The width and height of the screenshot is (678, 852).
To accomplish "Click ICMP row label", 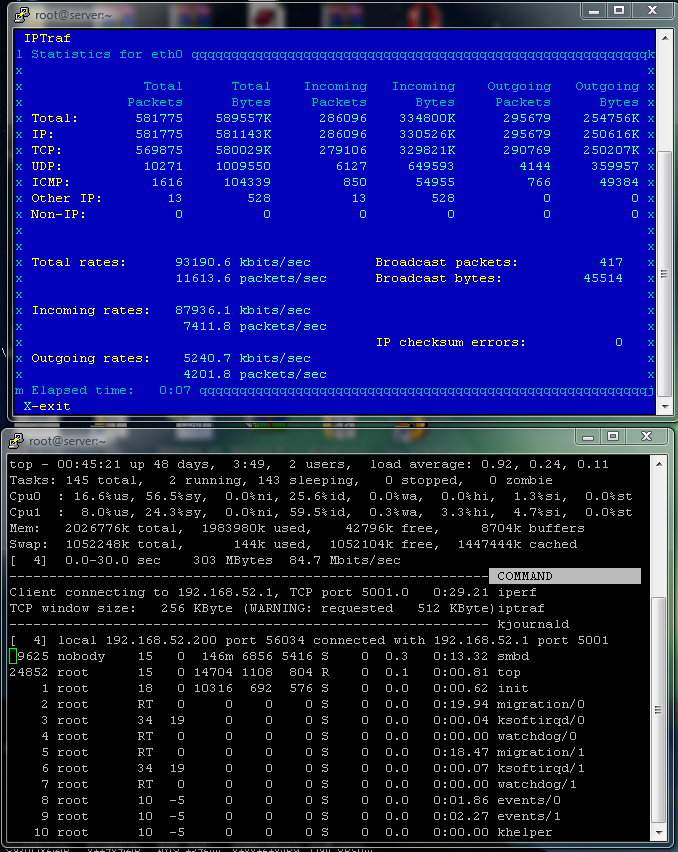I will click(51, 182).
